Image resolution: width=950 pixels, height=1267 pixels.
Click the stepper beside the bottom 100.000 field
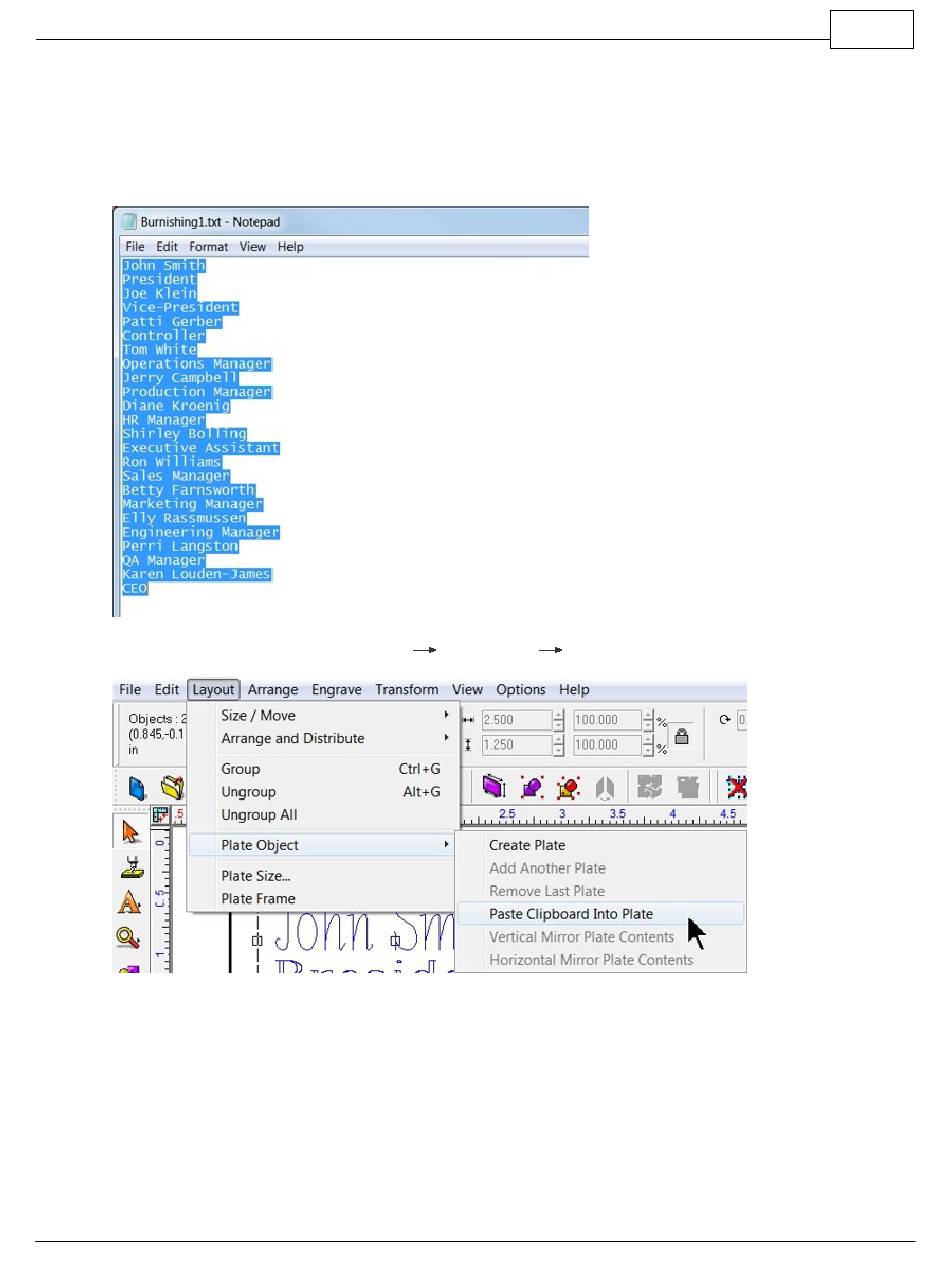tap(649, 745)
